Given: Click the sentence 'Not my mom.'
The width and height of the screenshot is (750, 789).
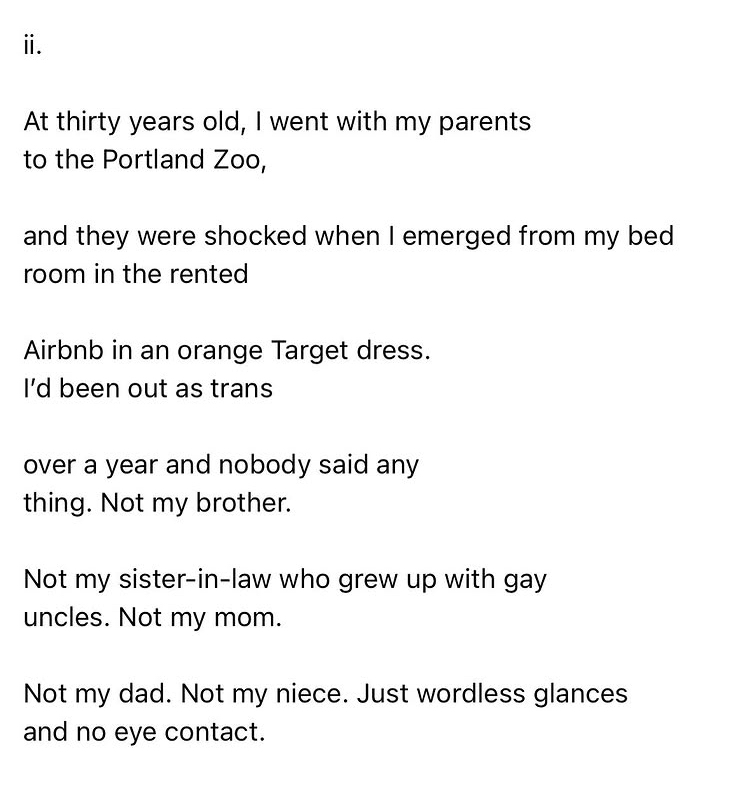Looking at the screenshot, I should click(x=200, y=618).
